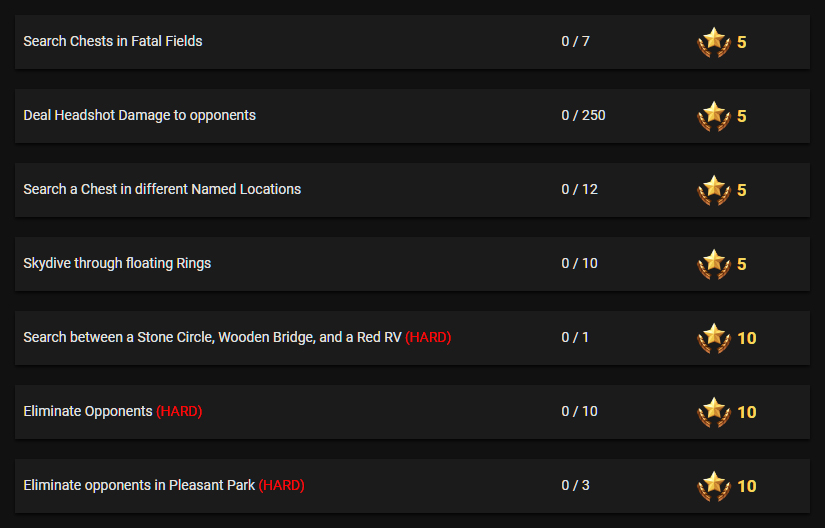This screenshot has height=528, width=825.
Task: Click the star icon beside Headshot Damage challenge
Action: click(714, 116)
